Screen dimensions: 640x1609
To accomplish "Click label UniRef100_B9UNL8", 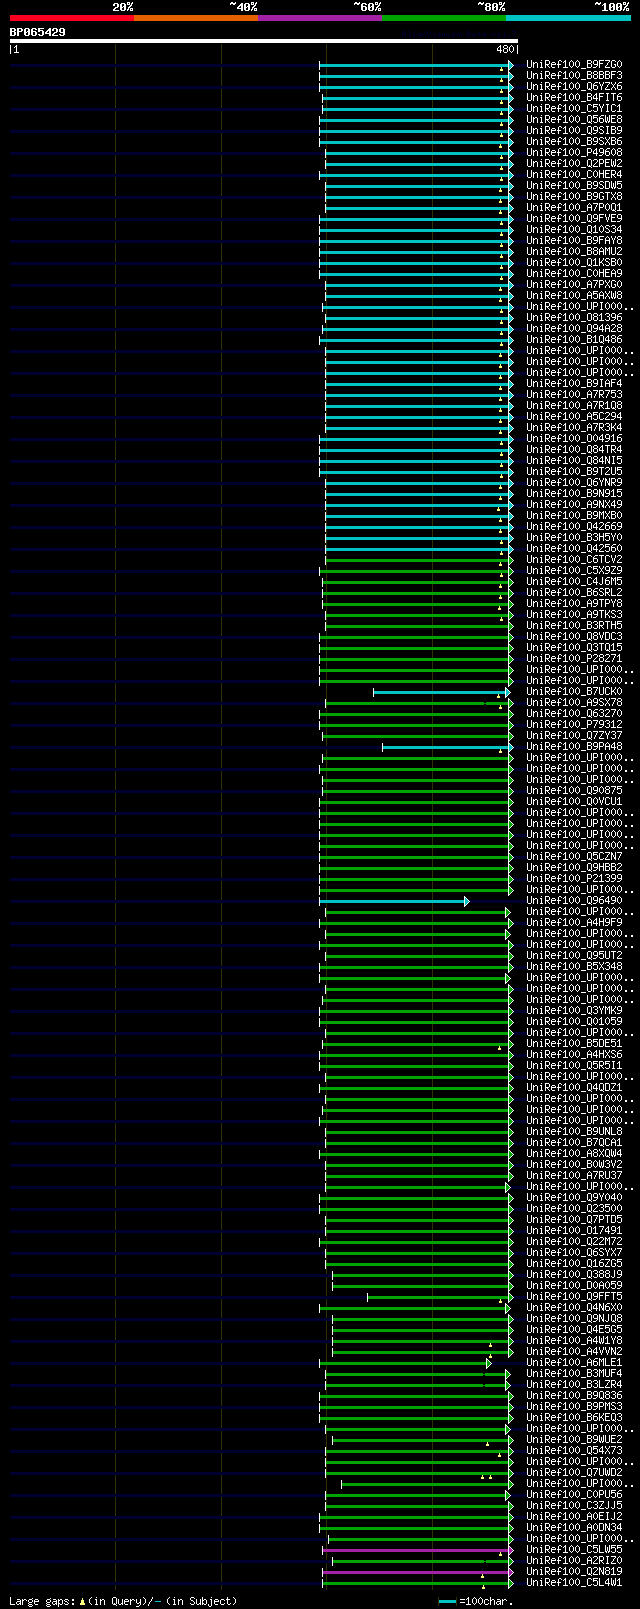I will pos(574,1132).
